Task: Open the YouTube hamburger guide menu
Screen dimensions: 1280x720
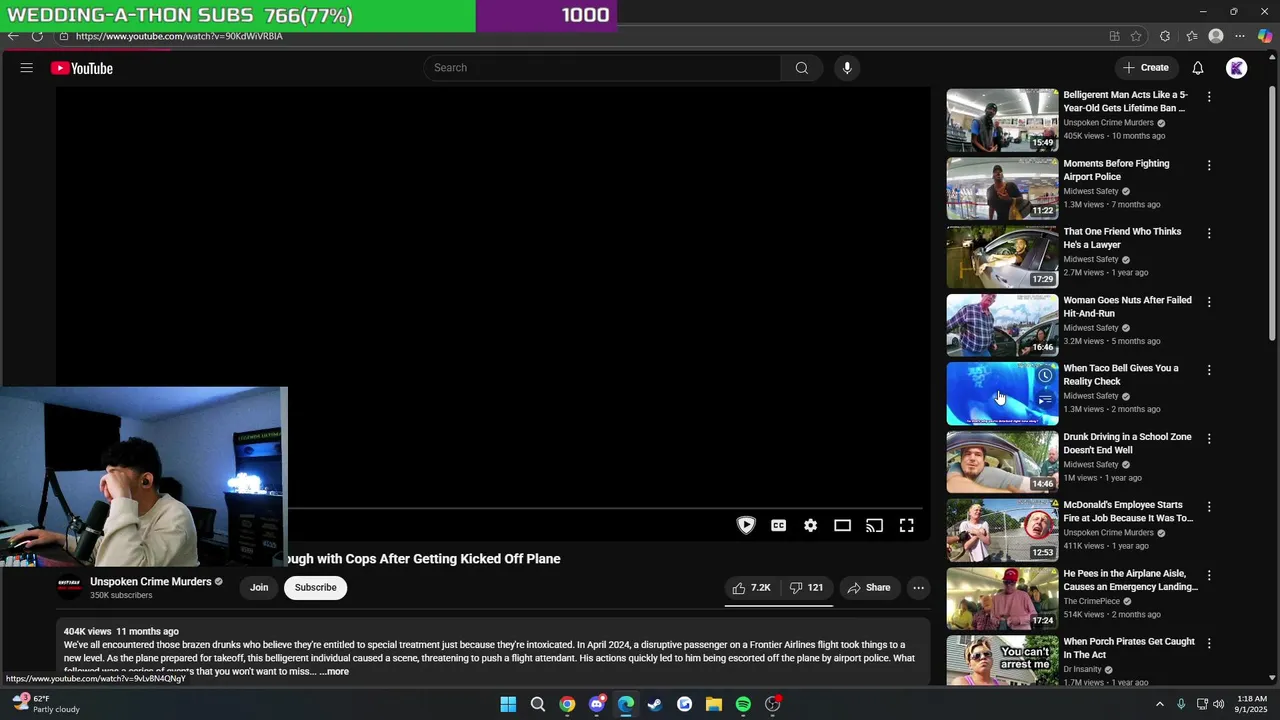Action: [27, 68]
